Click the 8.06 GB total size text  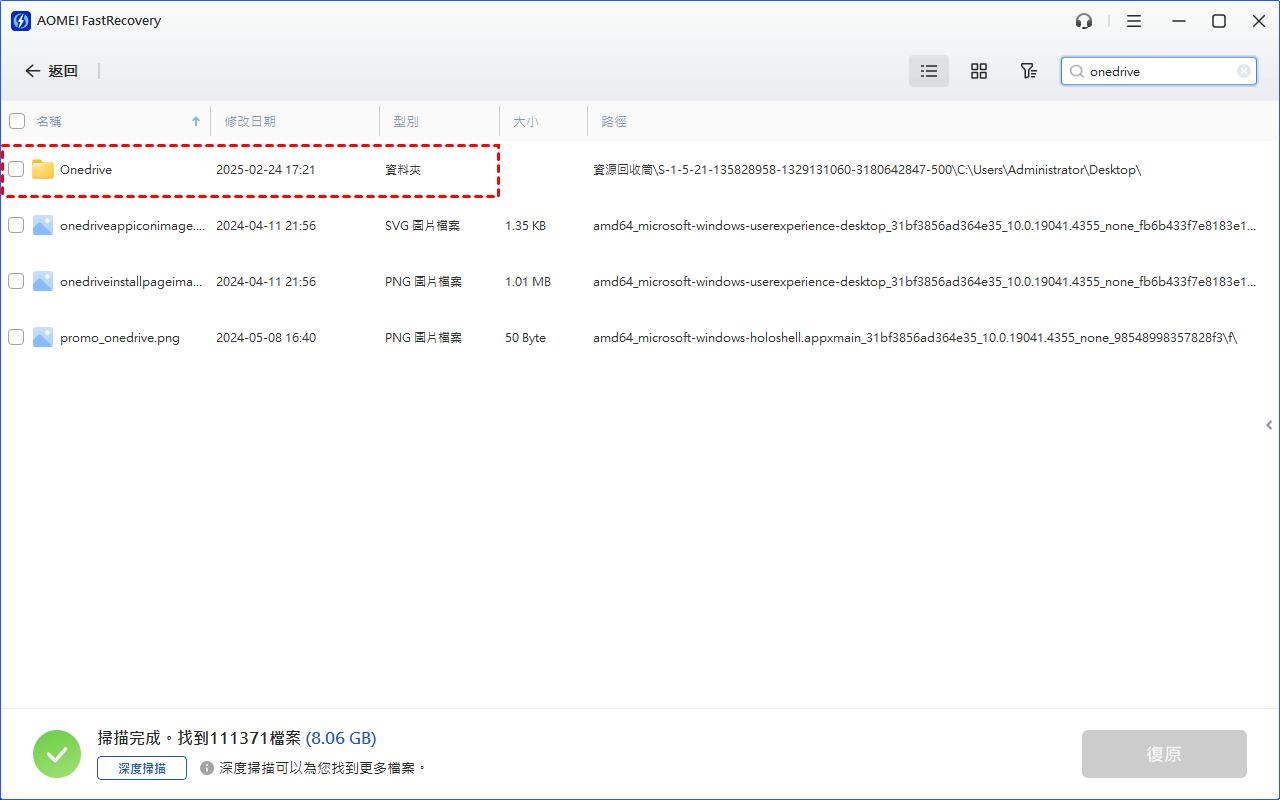point(341,738)
